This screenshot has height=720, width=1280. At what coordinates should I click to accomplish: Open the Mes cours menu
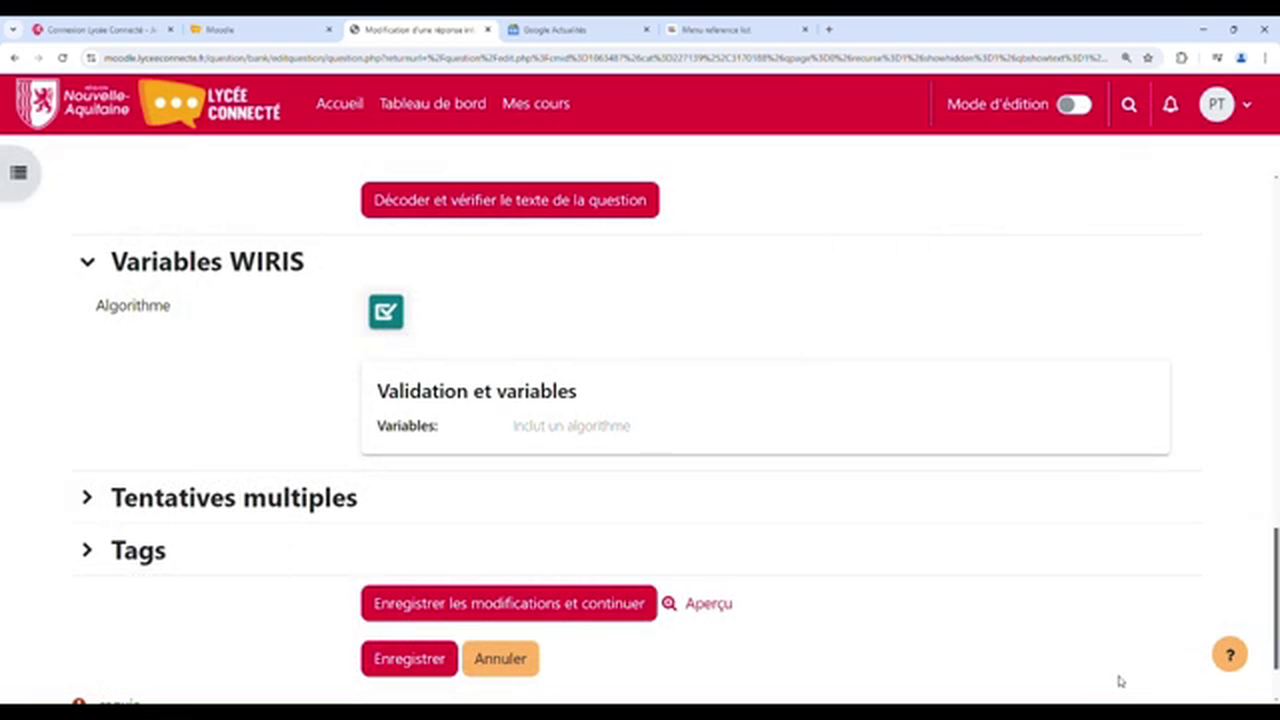click(535, 103)
